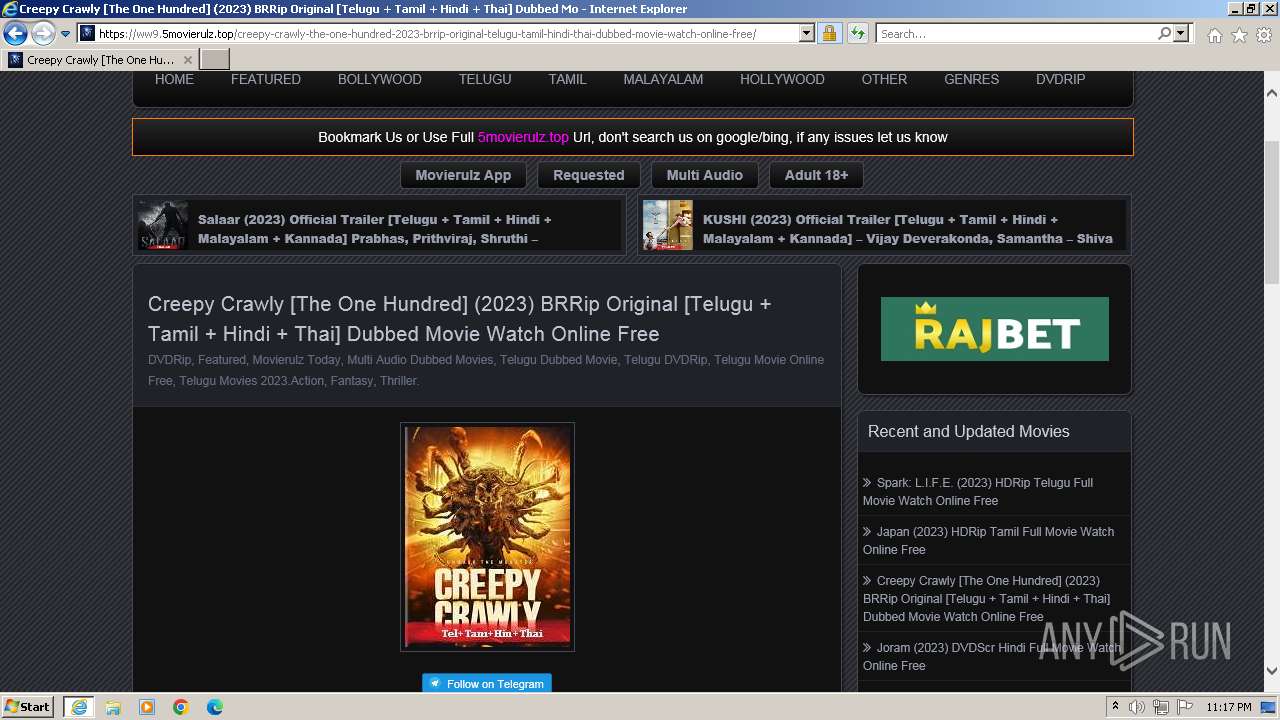Screen dimensions: 1280x720
Task: Open the GENRES menu item
Action: tap(971, 79)
